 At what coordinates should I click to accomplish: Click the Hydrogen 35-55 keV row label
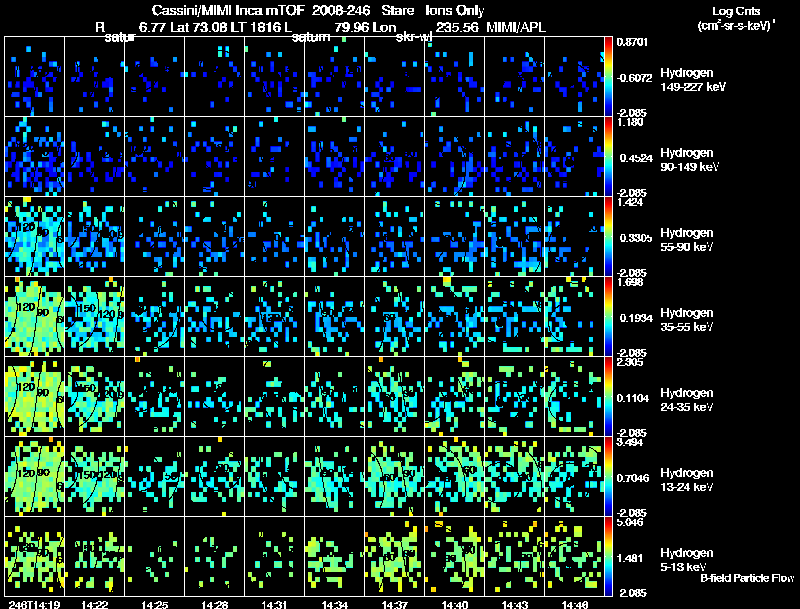[687, 320]
